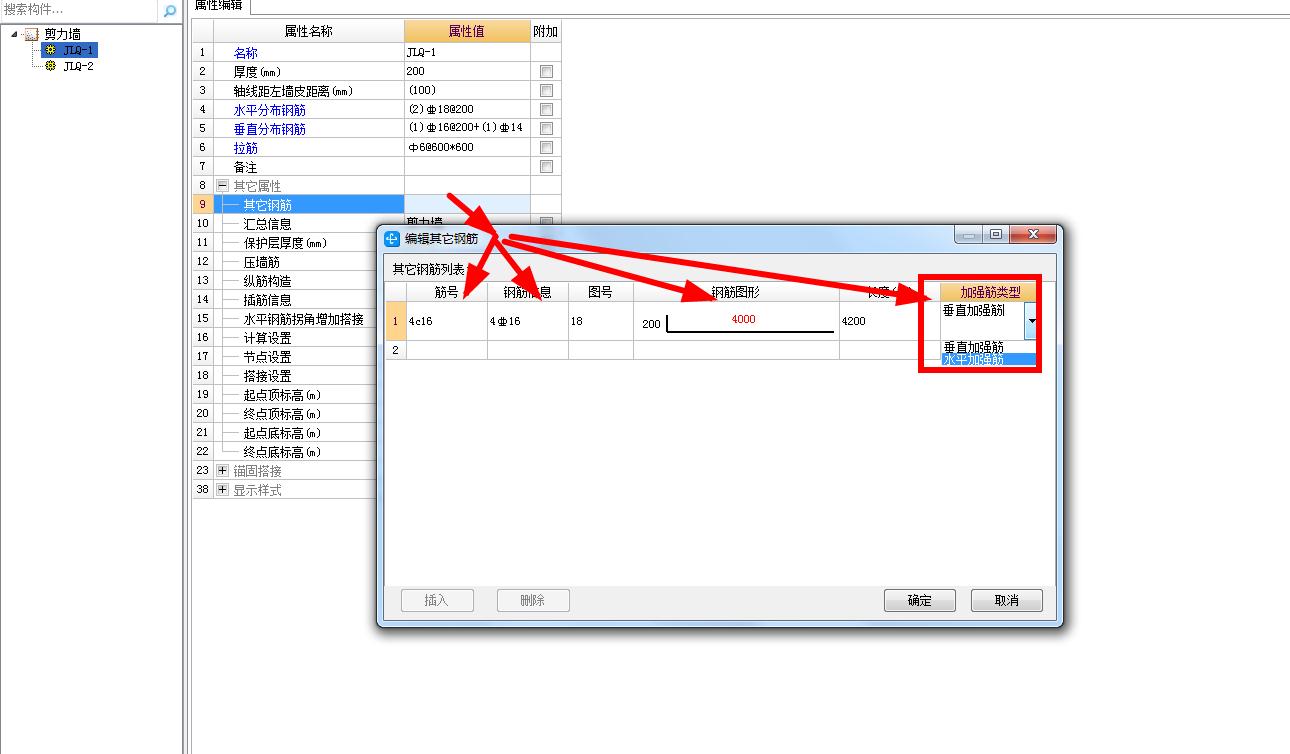Check the 附加 box for 垂直分布钢筋
Image resolution: width=1290 pixels, height=754 pixels.
[546, 128]
